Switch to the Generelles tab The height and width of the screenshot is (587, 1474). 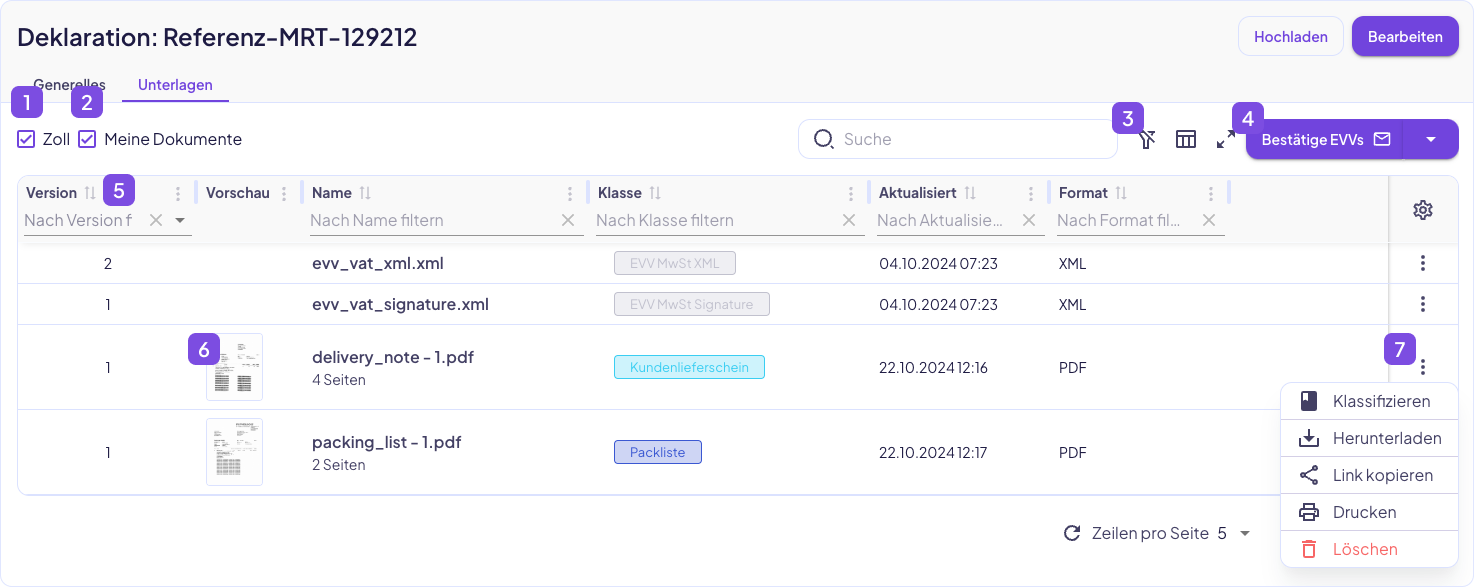click(69, 85)
